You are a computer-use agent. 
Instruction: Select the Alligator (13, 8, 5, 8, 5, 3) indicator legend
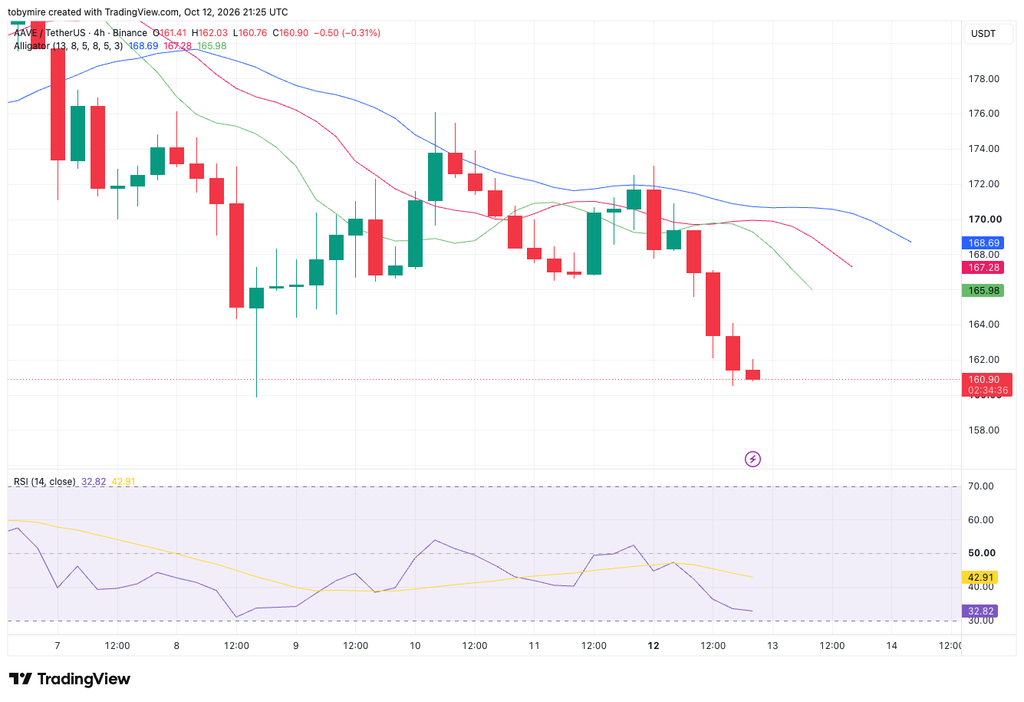pos(68,46)
